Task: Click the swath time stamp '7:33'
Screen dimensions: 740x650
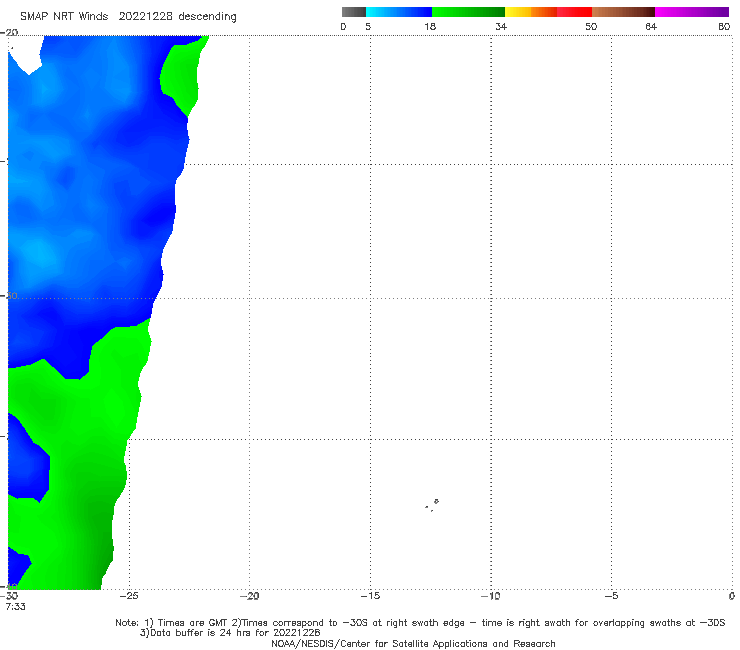Action: (15, 607)
